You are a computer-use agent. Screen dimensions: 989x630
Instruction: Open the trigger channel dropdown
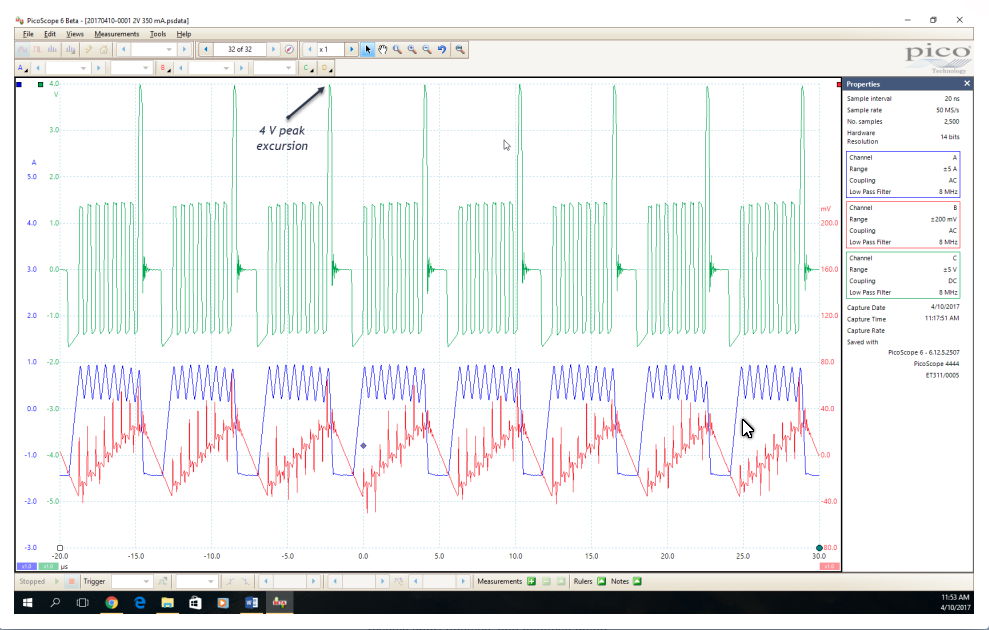210,581
